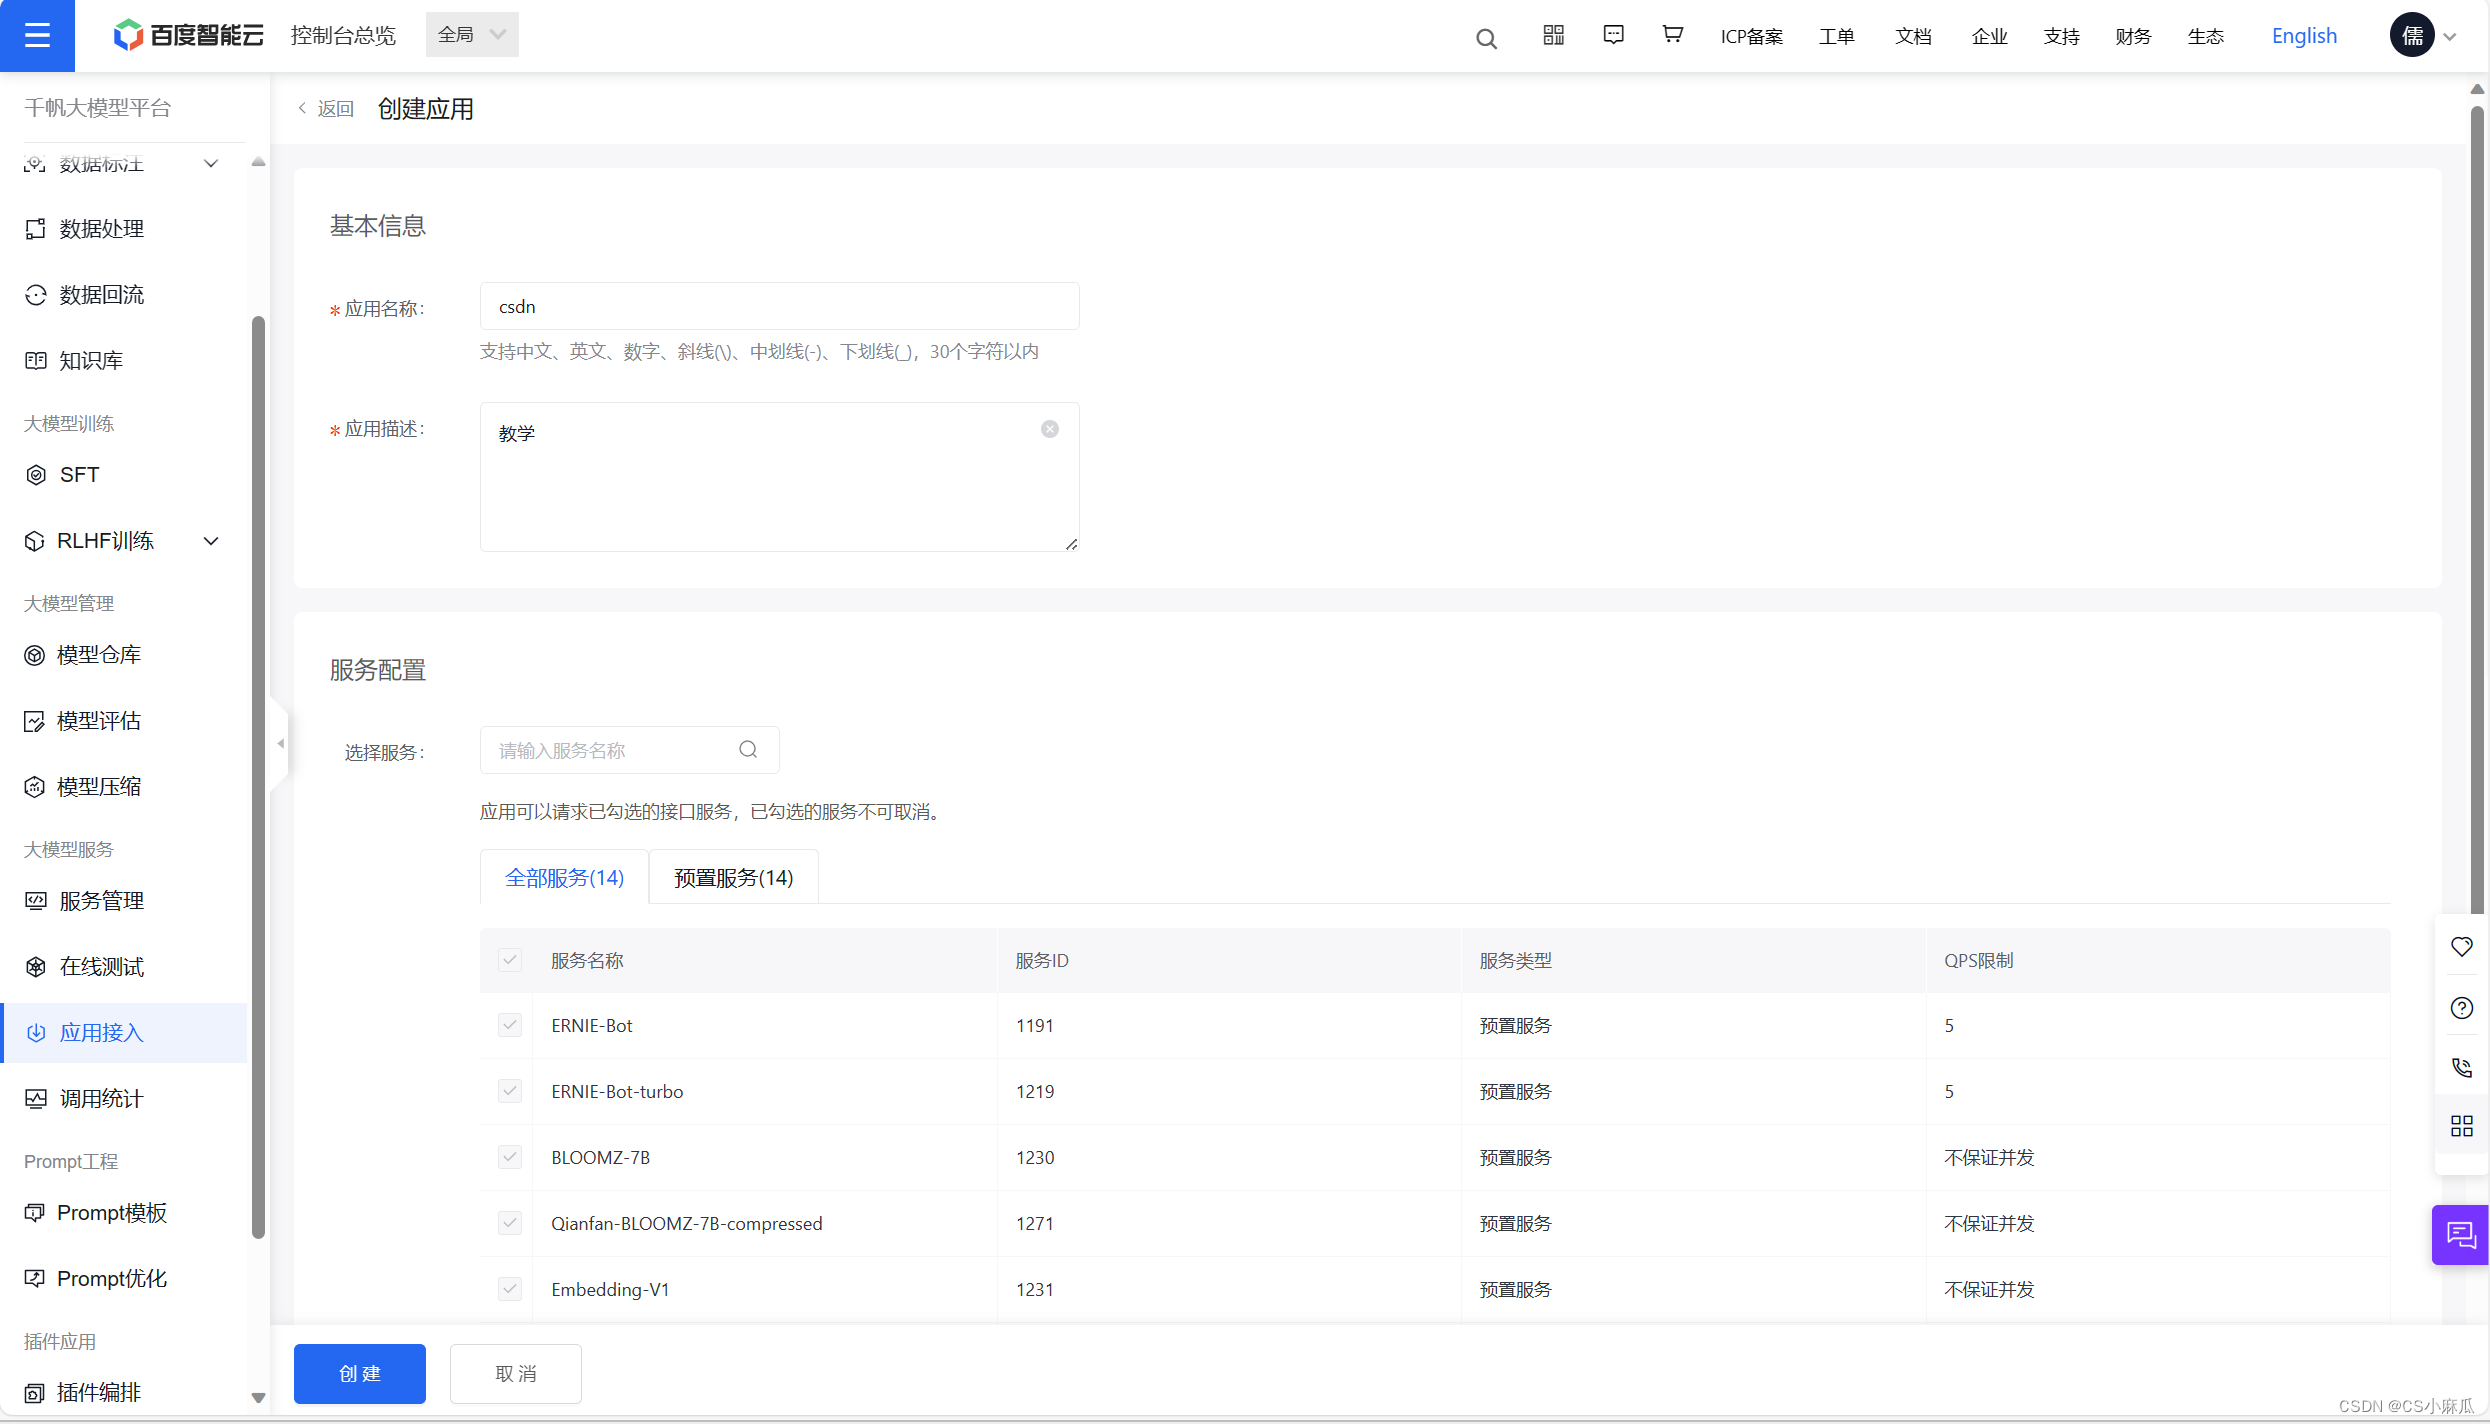Screen dimensions: 2490x1424
Task: Click the 模型评估 sidebar icon
Action: click(x=32, y=718)
